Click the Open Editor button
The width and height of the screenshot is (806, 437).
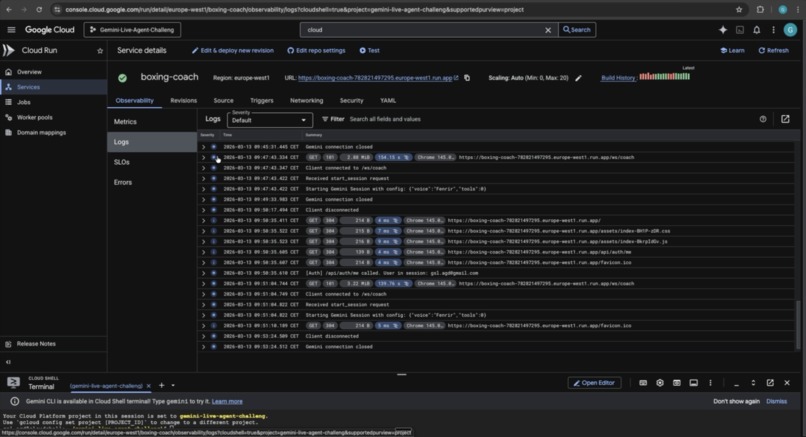(594, 383)
